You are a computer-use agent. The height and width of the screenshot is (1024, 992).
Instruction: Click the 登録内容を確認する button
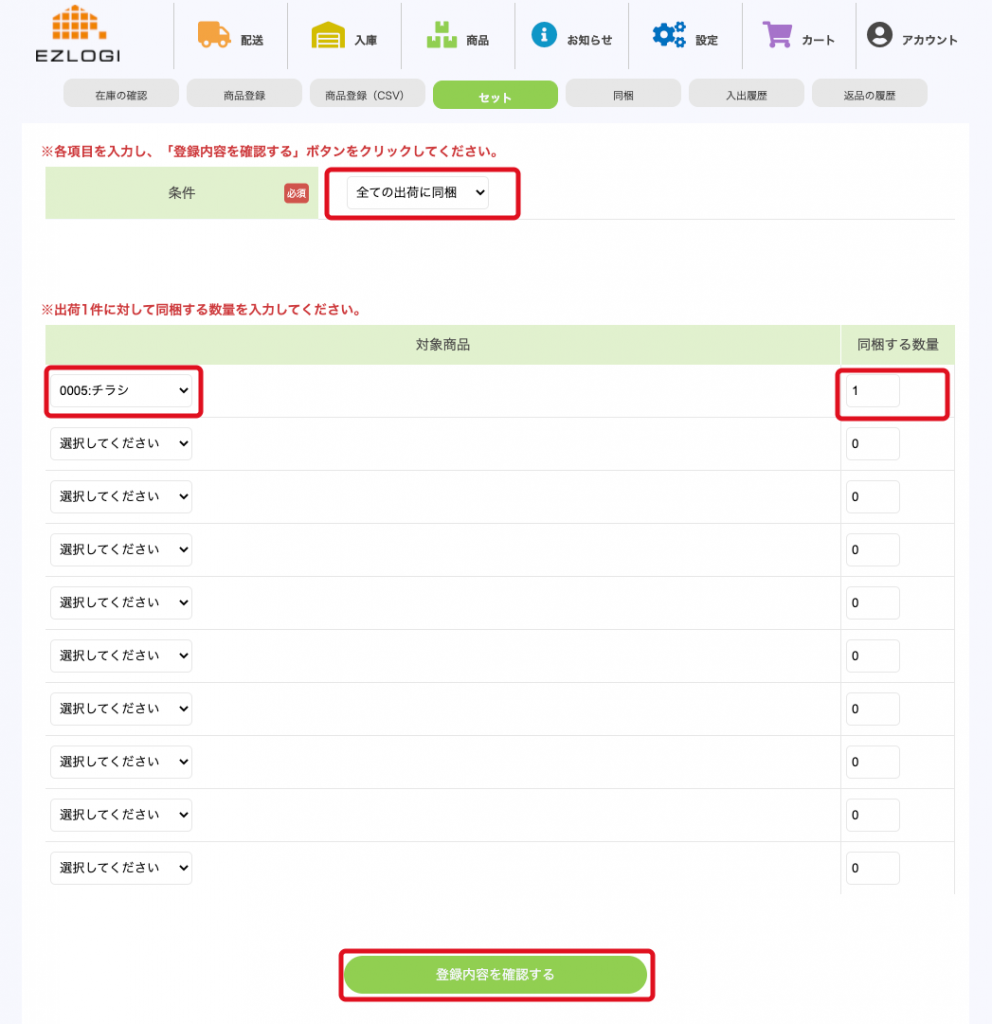[x=495, y=974]
